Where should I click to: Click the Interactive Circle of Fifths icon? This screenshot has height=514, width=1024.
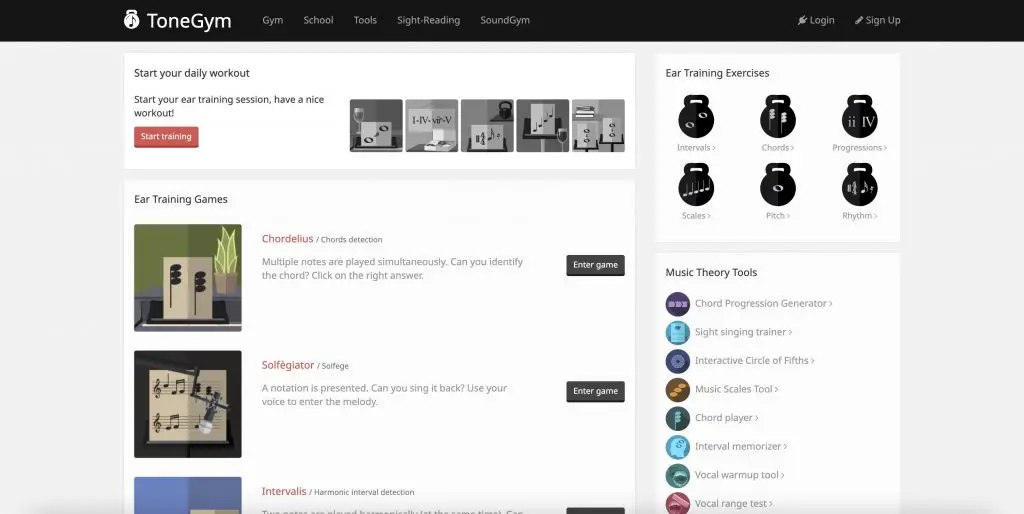678,361
